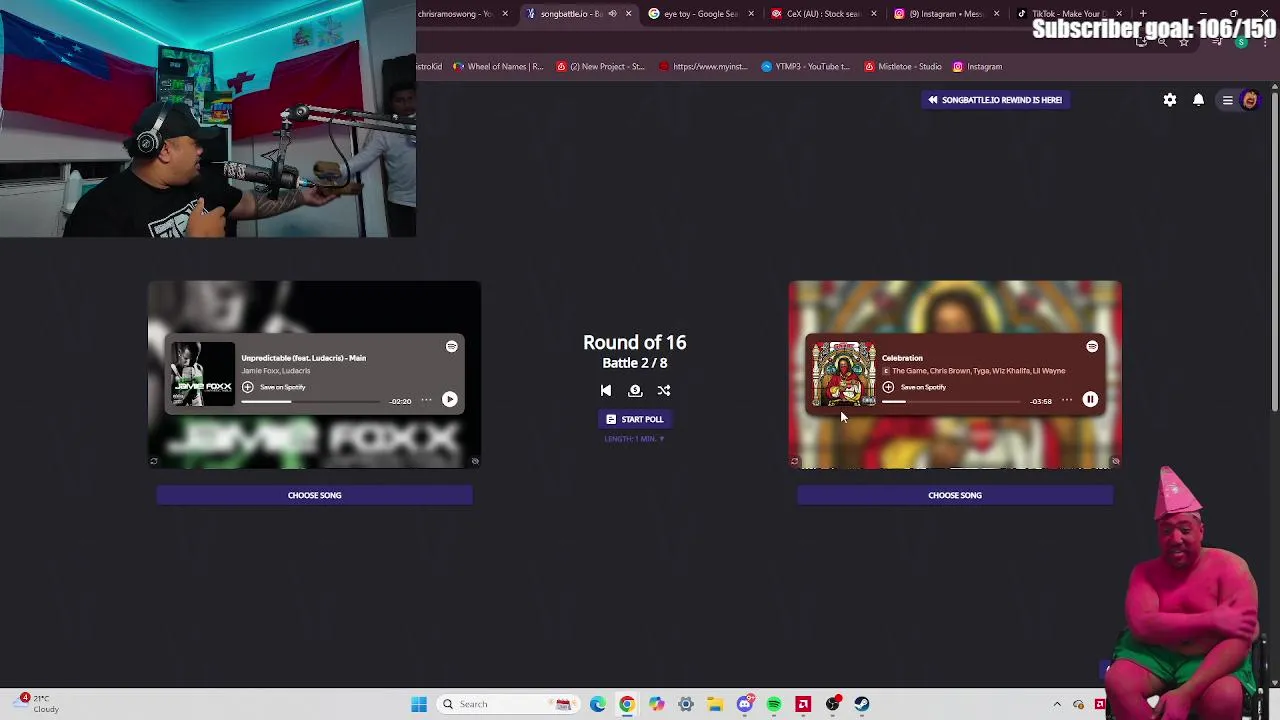Open Microsoft Edge from taskbar

pyautogui.click(x=597, y=704)
